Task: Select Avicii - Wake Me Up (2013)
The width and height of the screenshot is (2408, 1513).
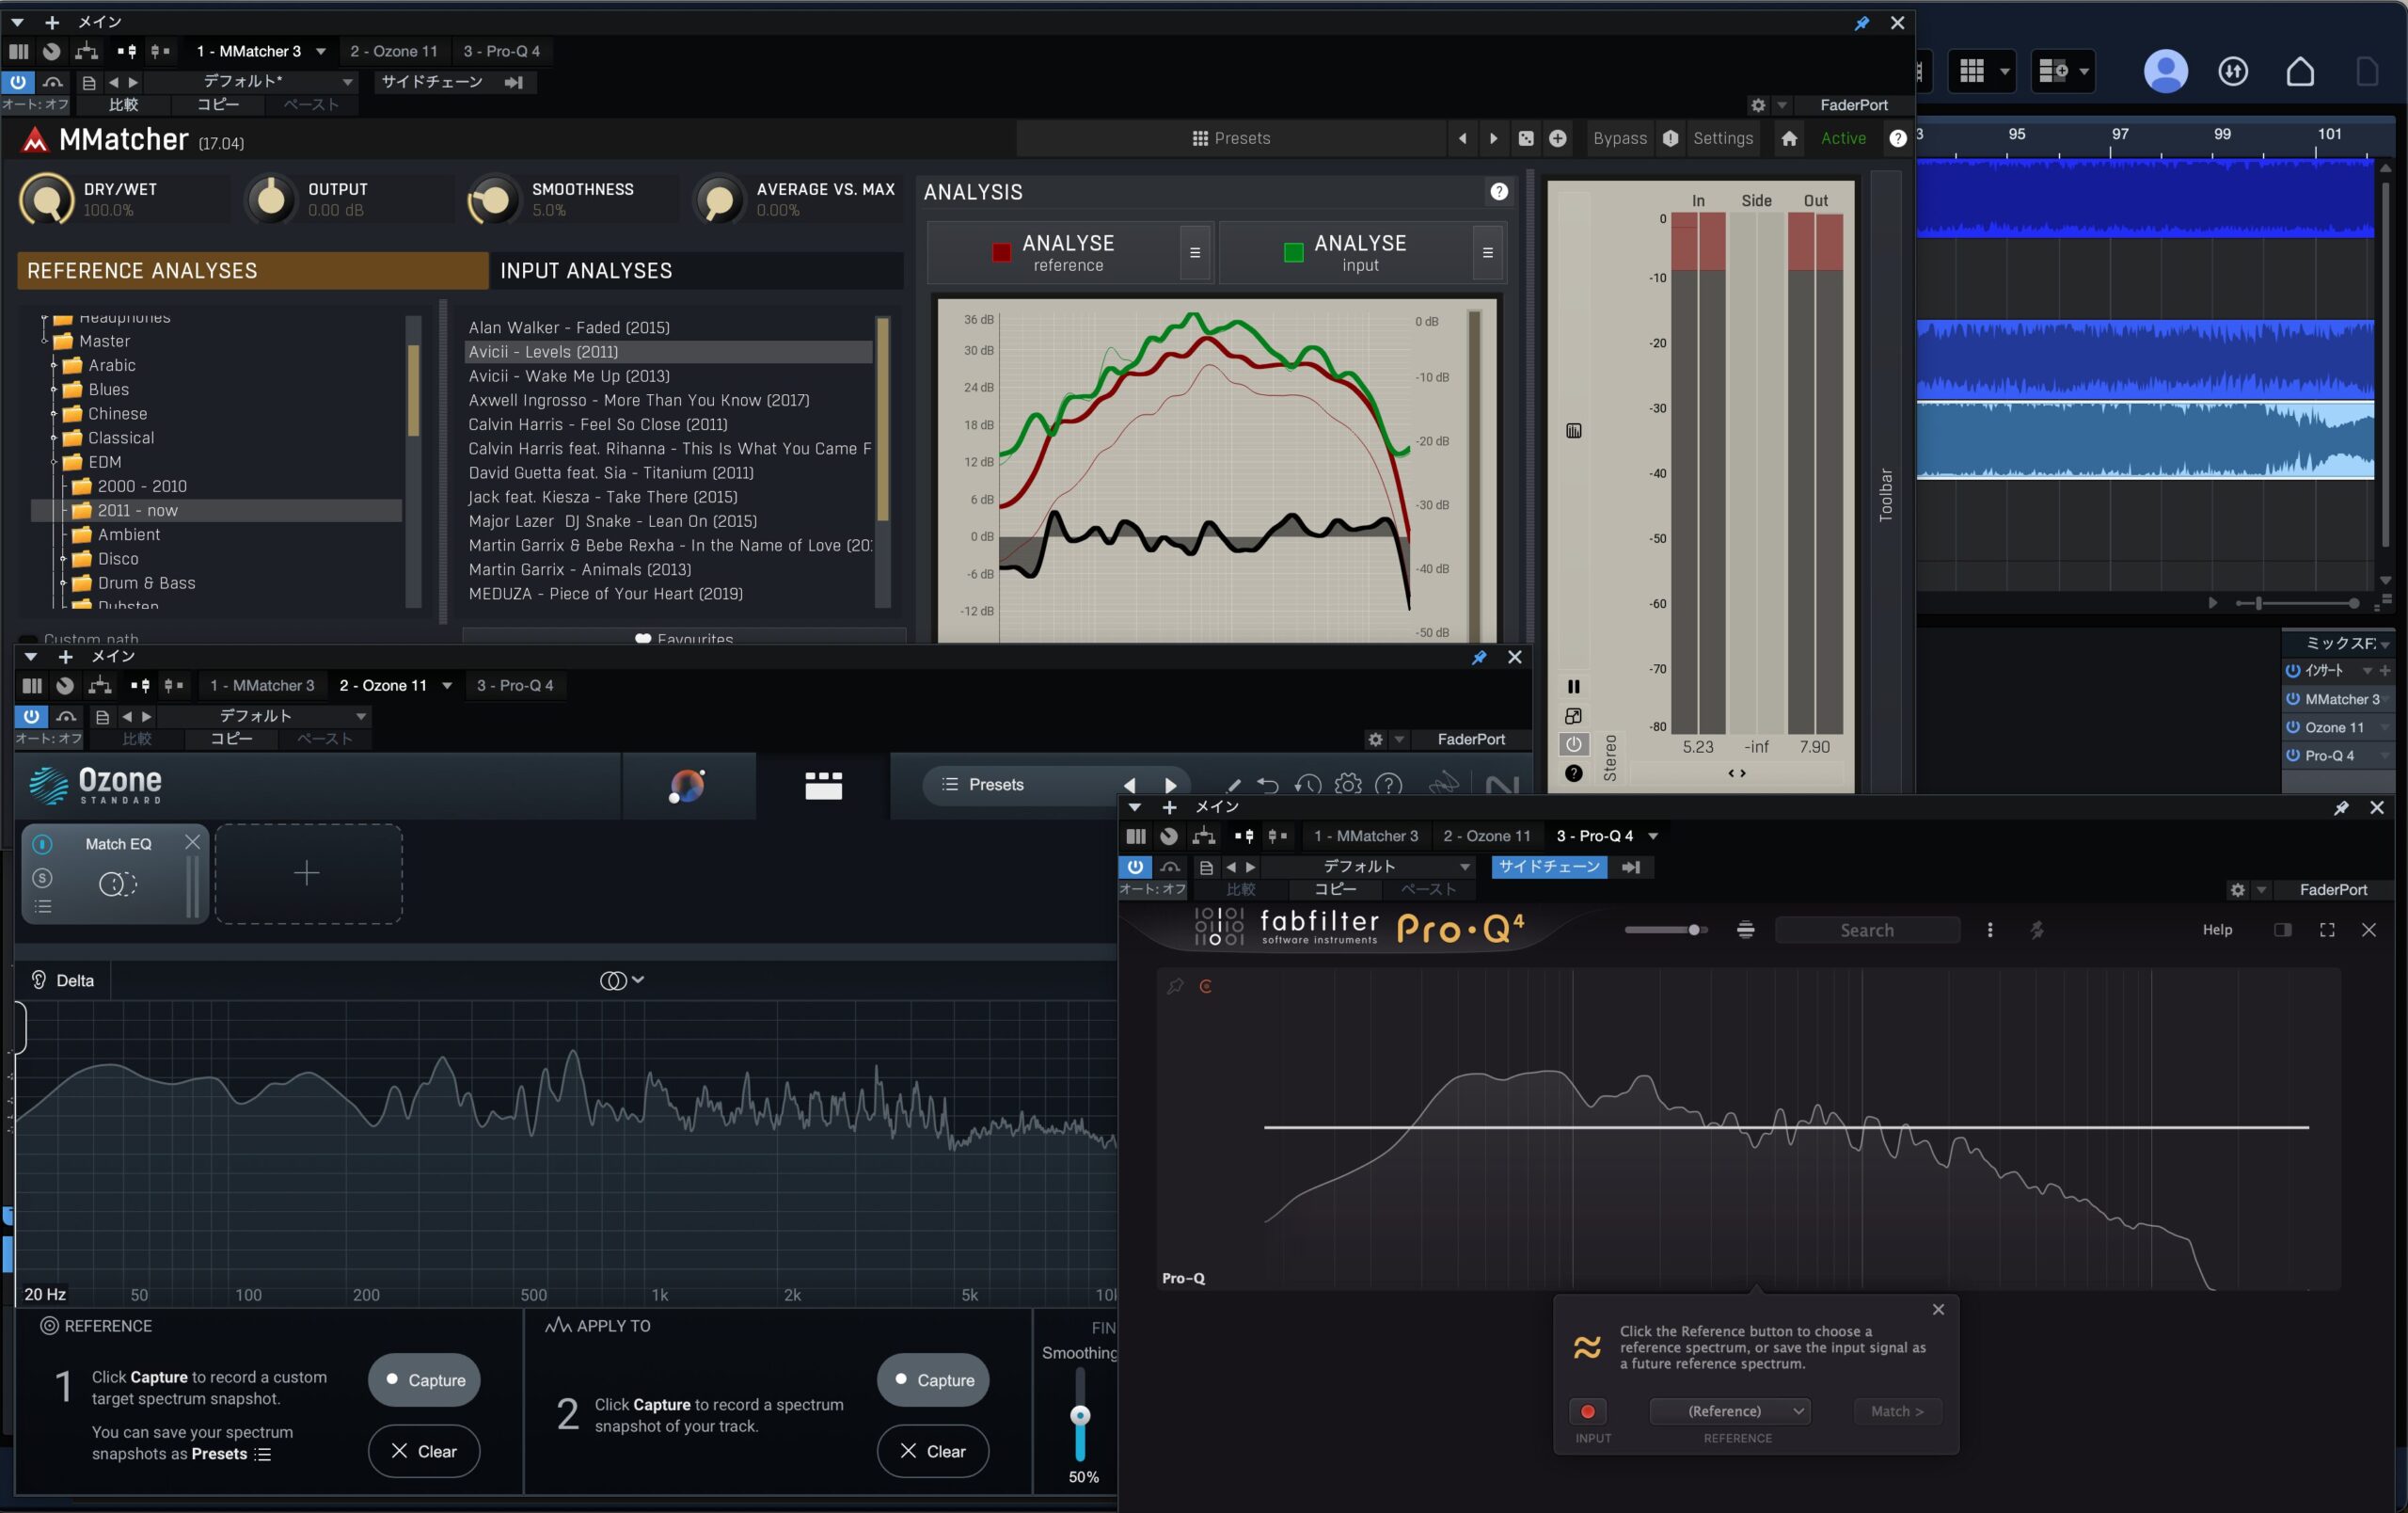Action: (x=569, y=376)
